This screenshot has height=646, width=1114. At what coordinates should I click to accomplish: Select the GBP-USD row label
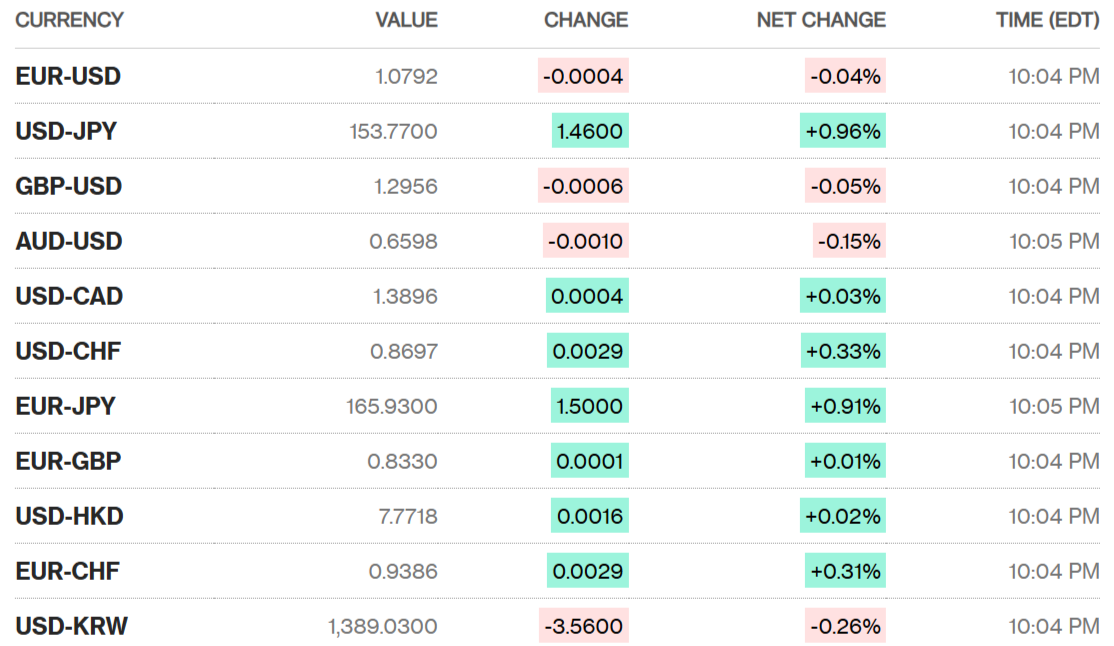tap(68, 186)
